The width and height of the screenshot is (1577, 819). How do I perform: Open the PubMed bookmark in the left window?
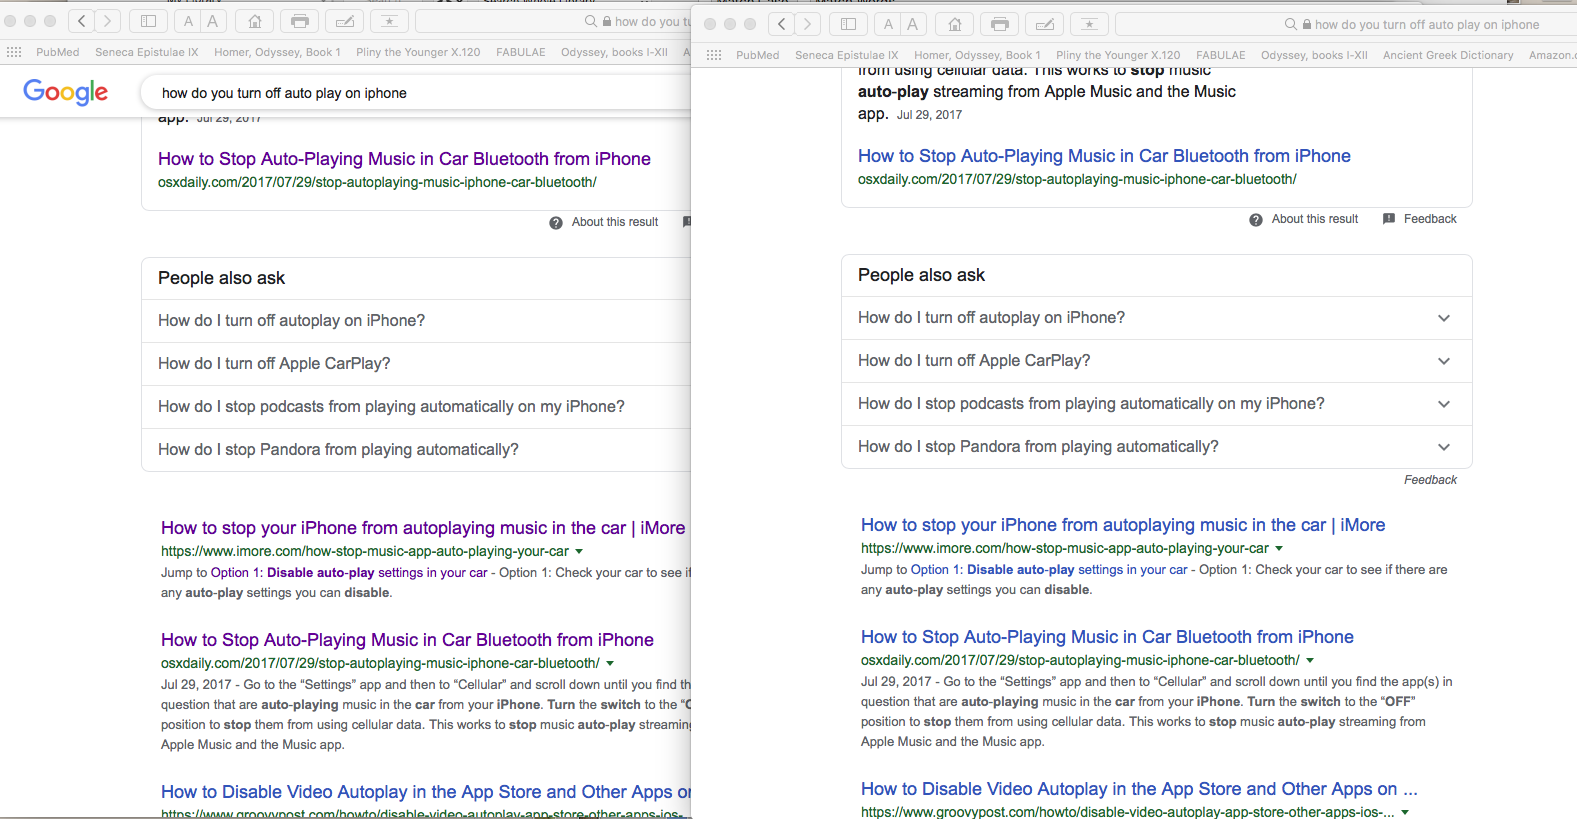(57, 52)
